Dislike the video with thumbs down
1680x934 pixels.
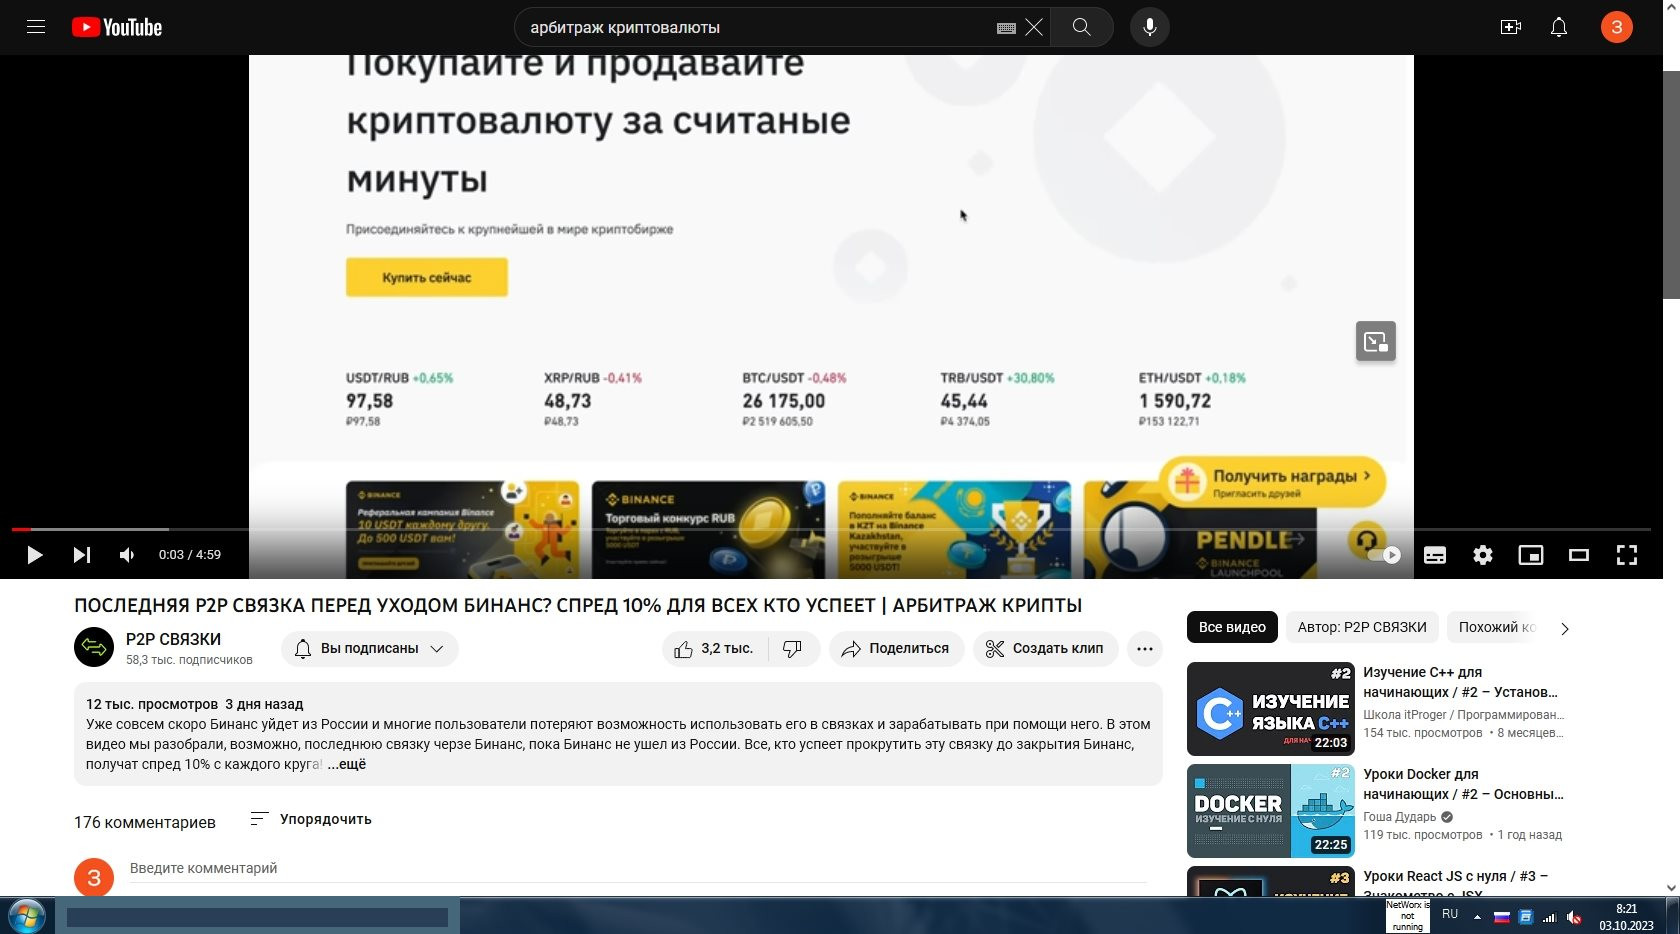click(793, 649)
